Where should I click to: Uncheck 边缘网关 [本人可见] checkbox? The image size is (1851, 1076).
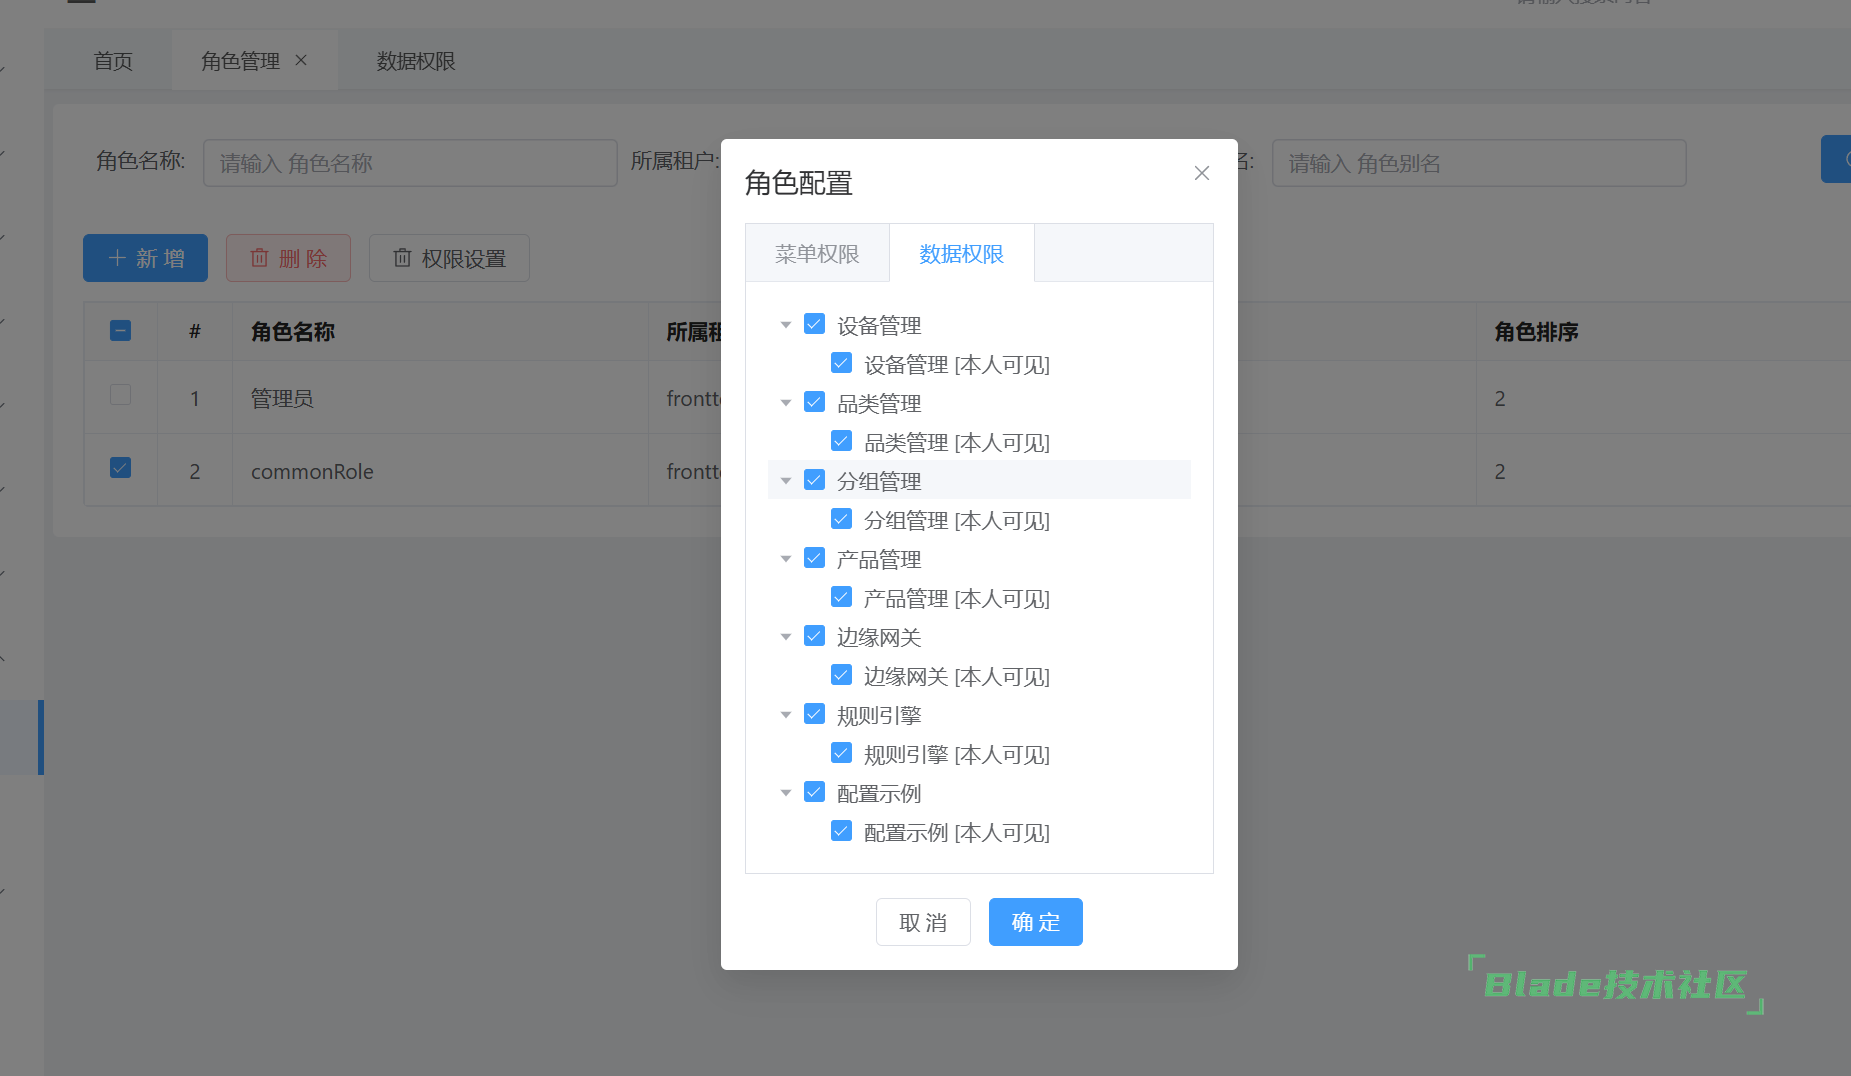(x=841, y=675)
